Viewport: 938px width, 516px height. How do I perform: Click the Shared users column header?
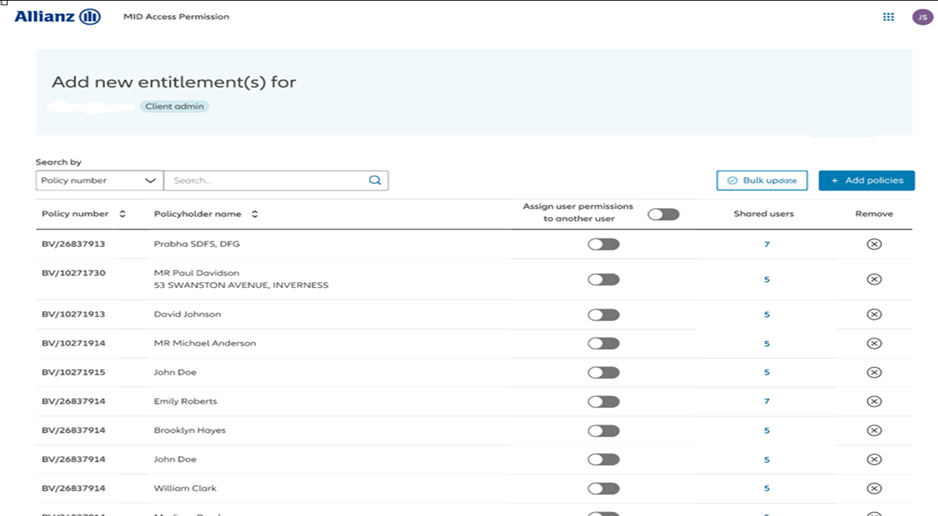pyautogui.click(x=764, y=213)
